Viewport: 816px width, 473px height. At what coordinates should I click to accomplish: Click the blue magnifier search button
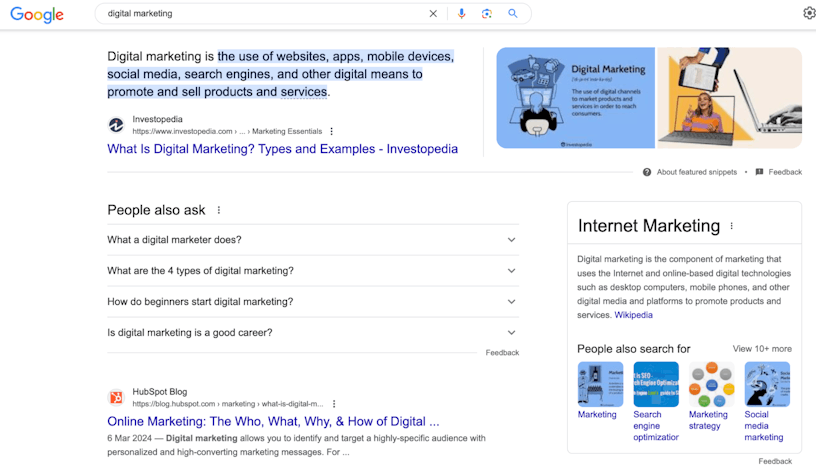pos(513,14)
